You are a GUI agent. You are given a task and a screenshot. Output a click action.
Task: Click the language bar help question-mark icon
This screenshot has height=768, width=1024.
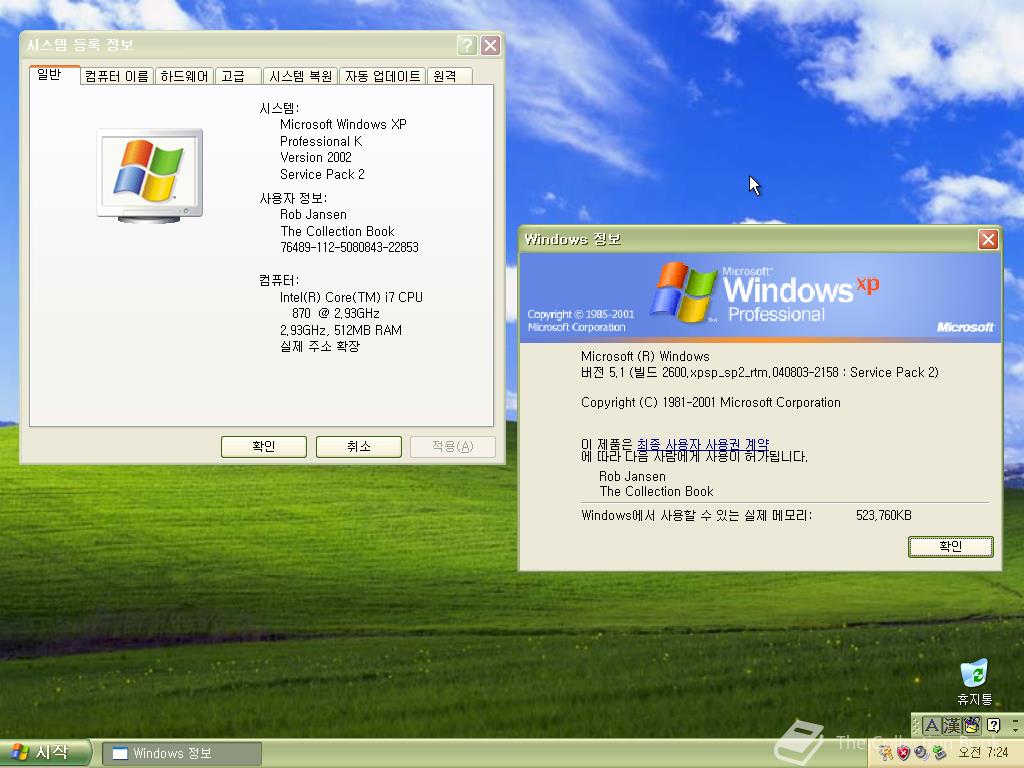(994, 725)
